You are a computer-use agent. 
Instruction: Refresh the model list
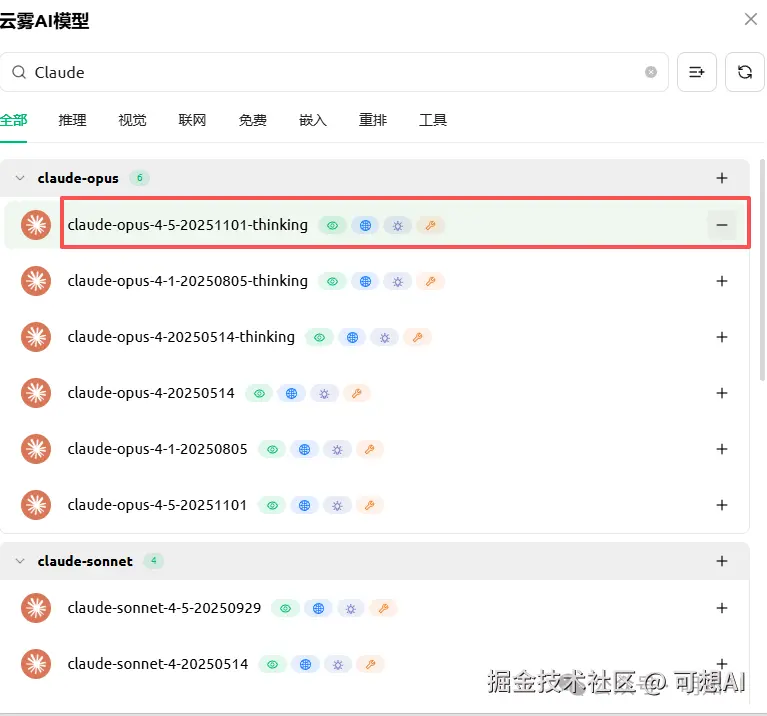point(744,72)
